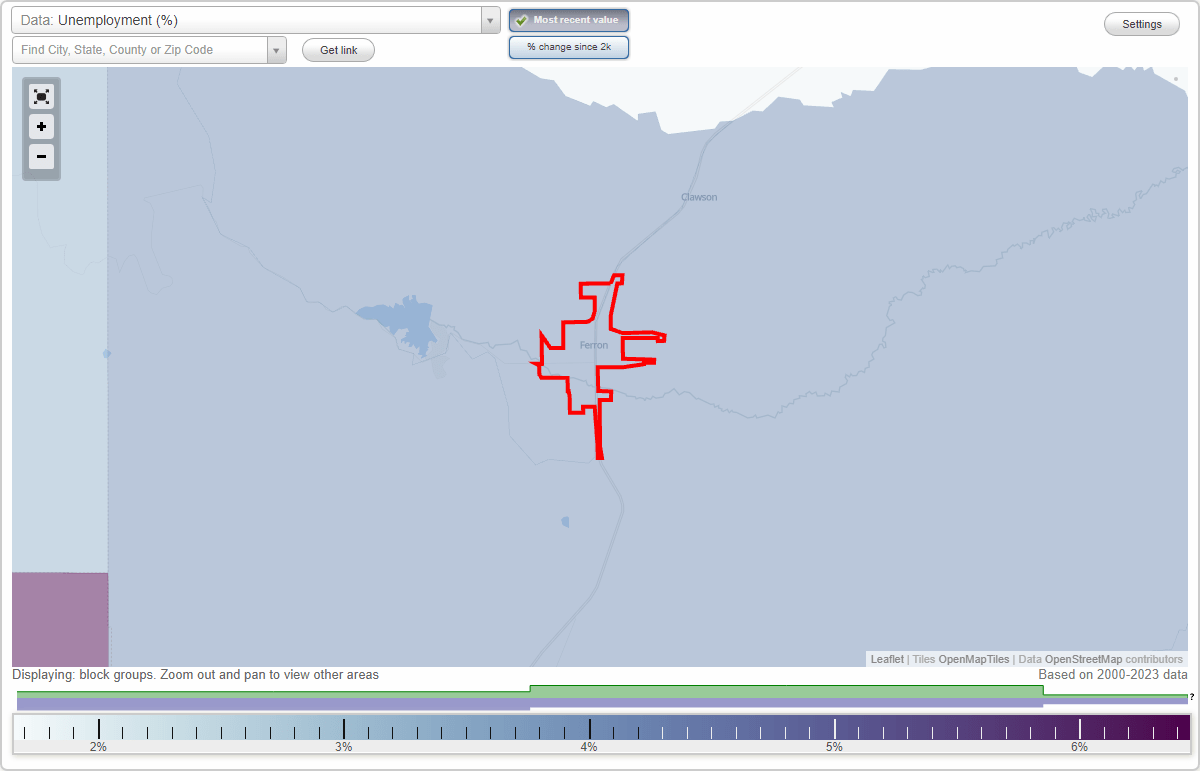The height and width of the screenshot is (771, 1200).
Task: Click the Ferron label on map
Action: tap(594, 346)
